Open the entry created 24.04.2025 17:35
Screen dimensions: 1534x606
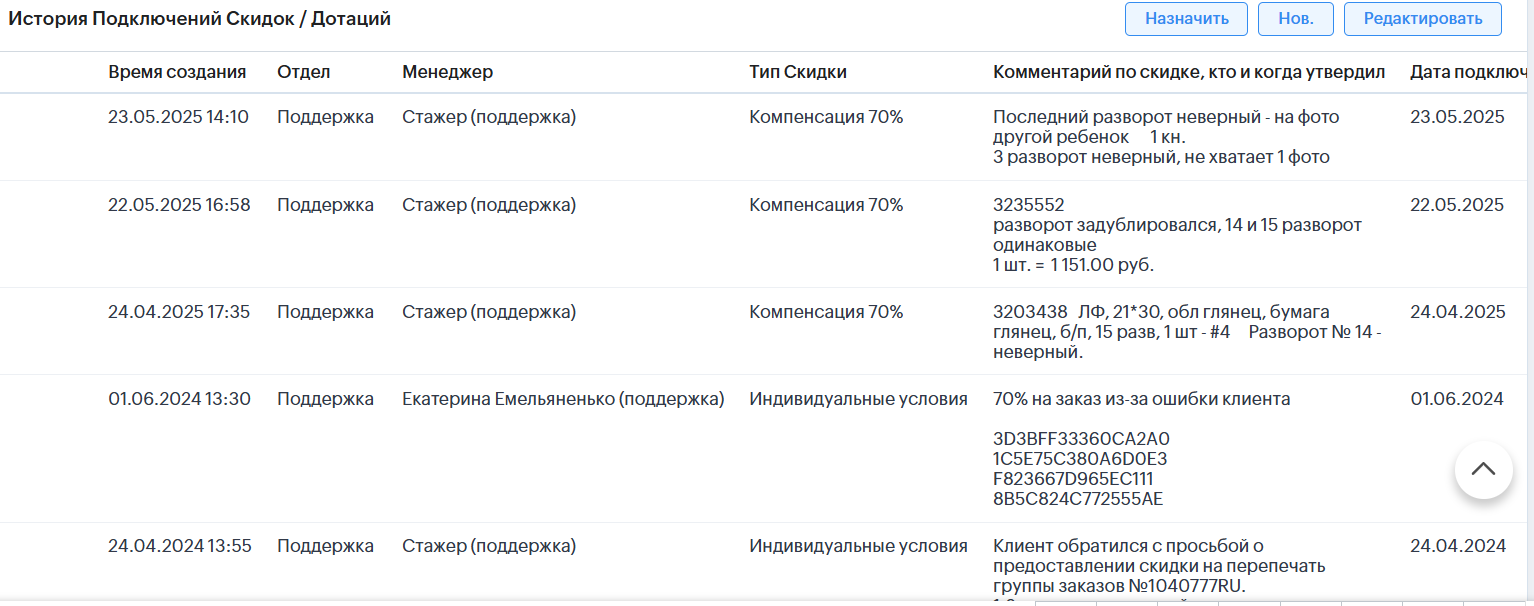(179, 312)
